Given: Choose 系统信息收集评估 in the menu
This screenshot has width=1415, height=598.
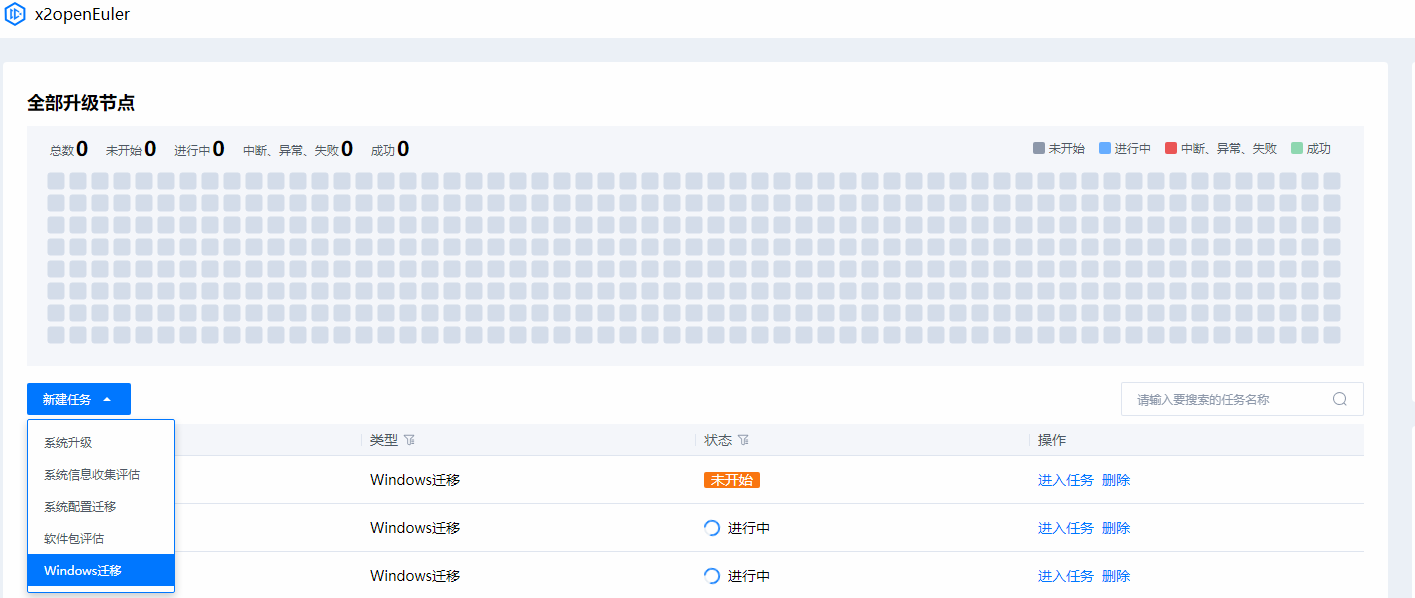Looking at the screenshot, I should point(92,474).
